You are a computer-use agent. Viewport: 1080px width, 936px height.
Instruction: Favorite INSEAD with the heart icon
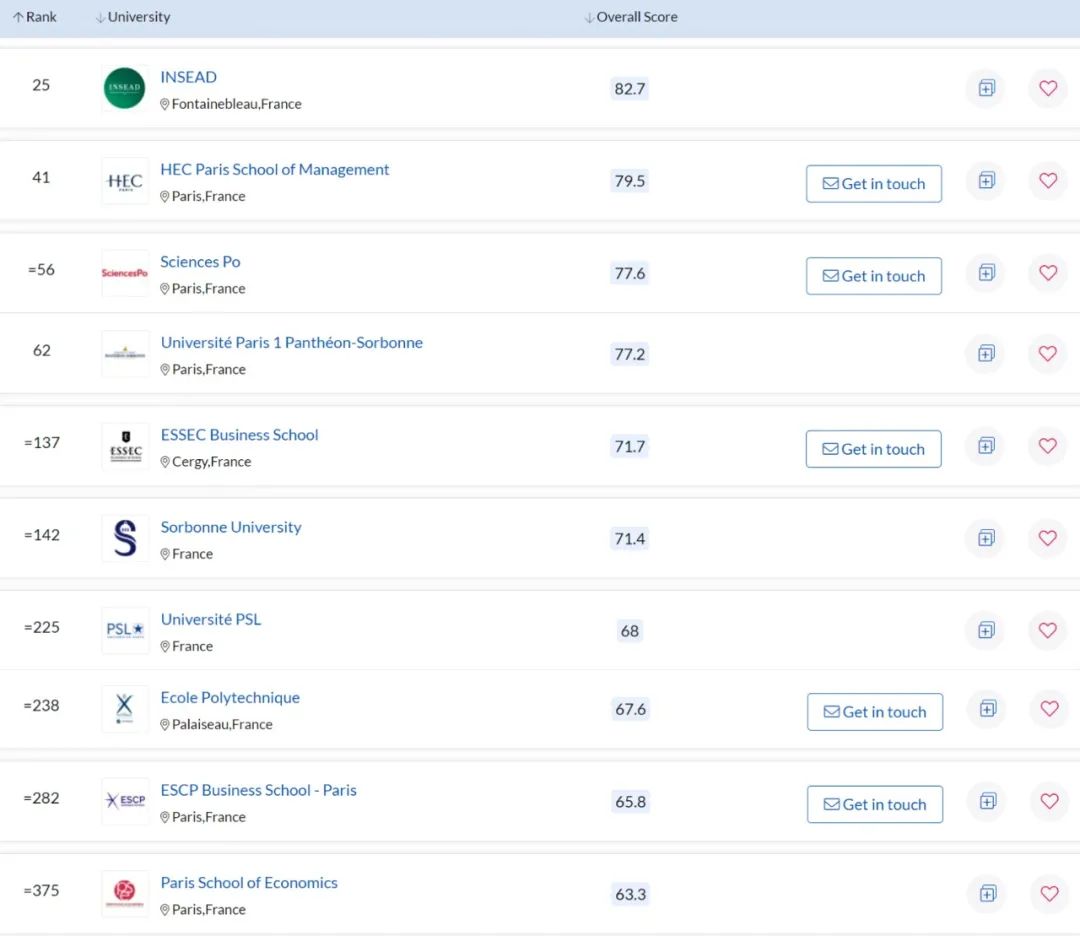(1048, 88)
